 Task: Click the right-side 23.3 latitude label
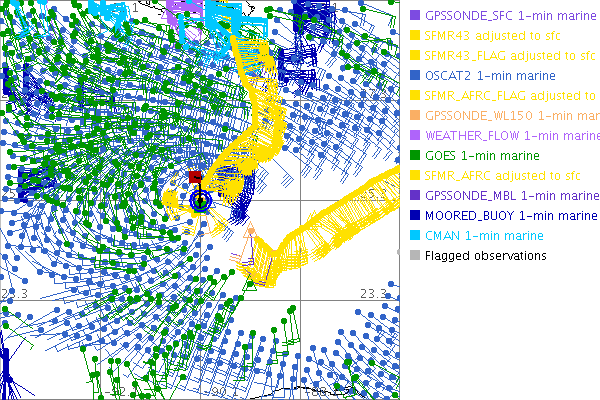coord(373,292)
